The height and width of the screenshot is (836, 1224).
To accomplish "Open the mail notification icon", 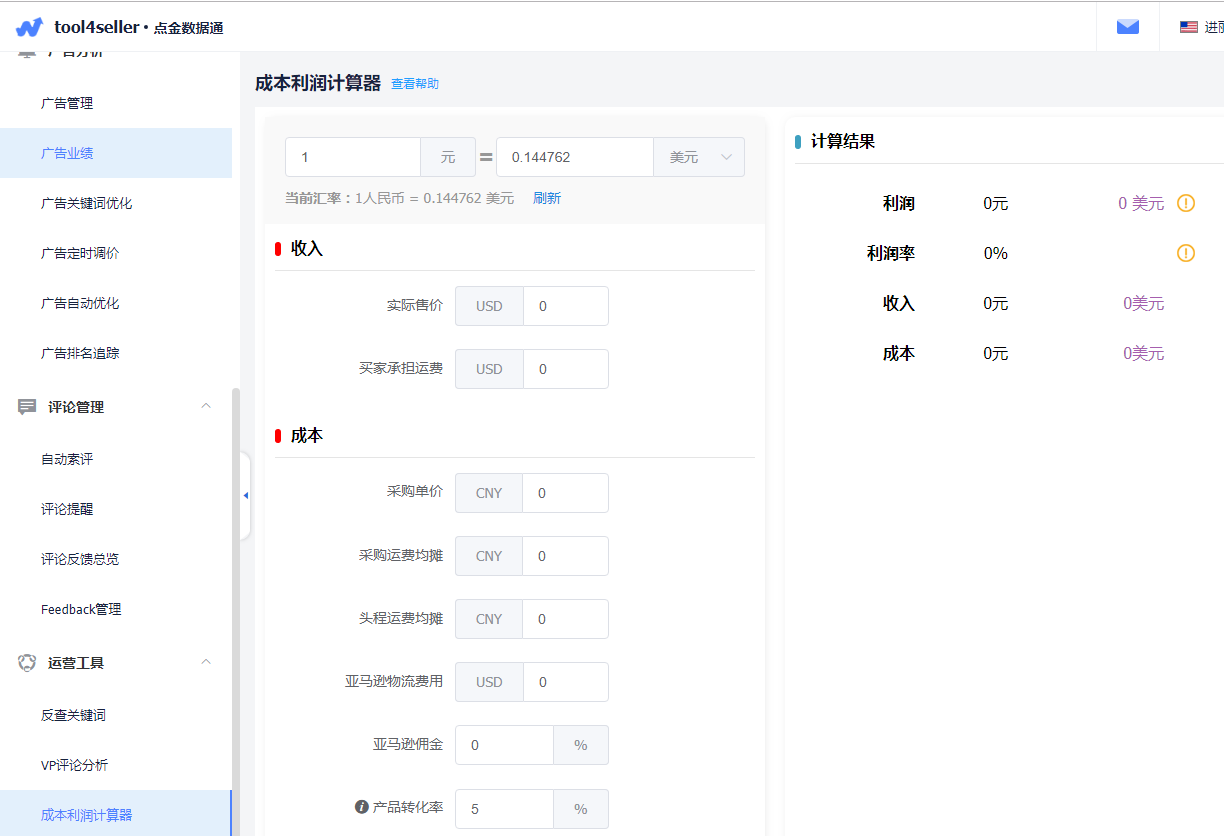I will tap(1127, 26).
